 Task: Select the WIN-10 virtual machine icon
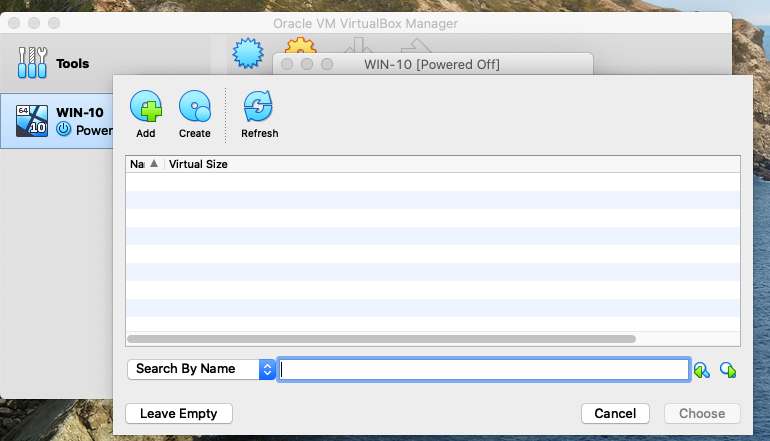(32, 121)
